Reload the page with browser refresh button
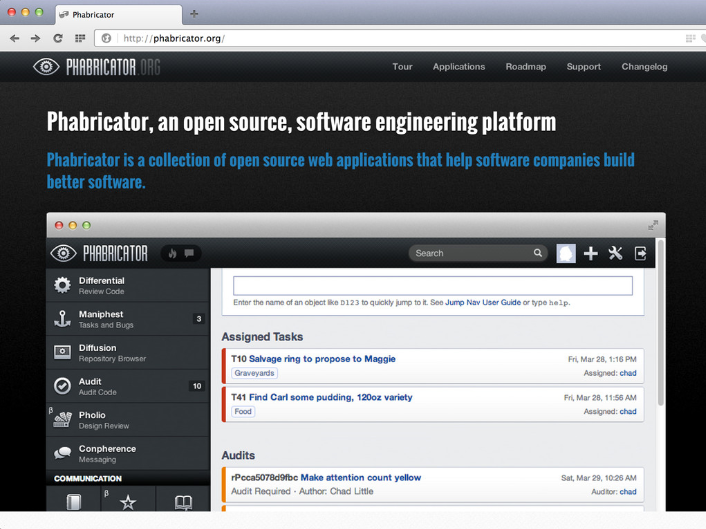 [x=58, y=38]
